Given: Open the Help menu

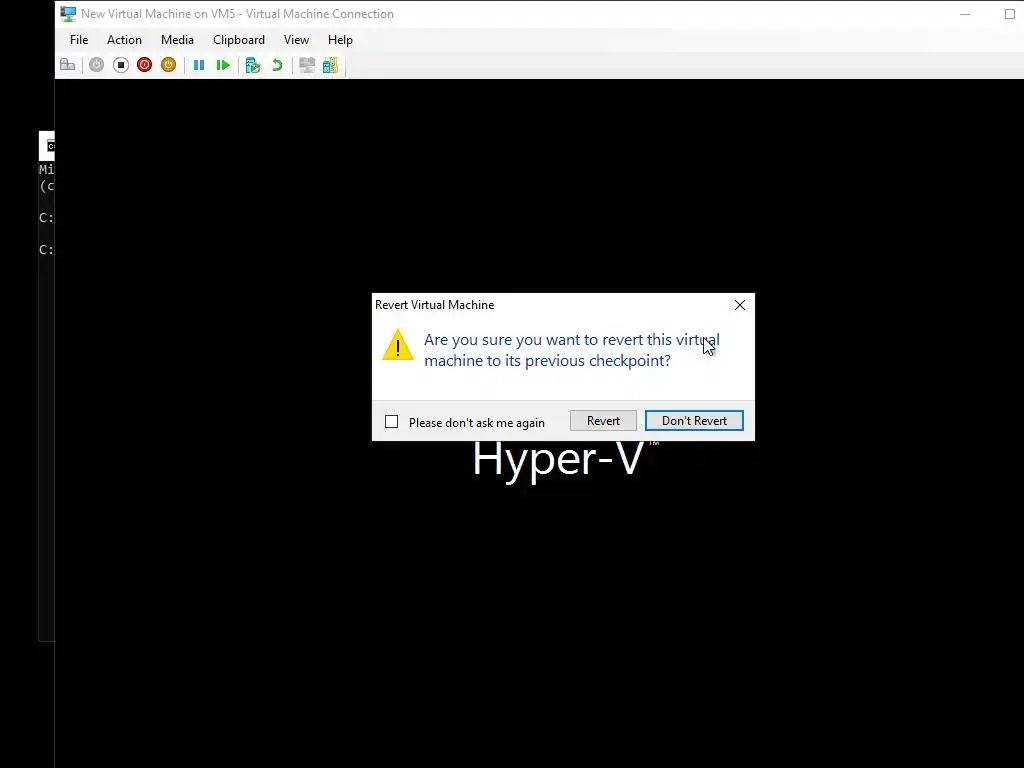Looking at the screenshot, I should (x=340, y=40).
